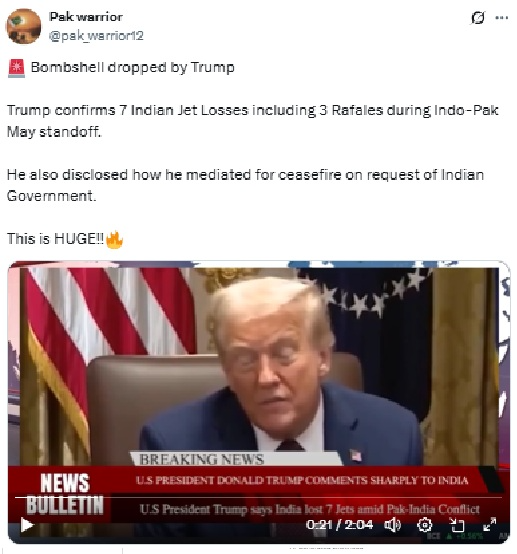This screenshot has width=517, height=554.
Task: Seek on the video progress bar
Action: coord(258,497)
